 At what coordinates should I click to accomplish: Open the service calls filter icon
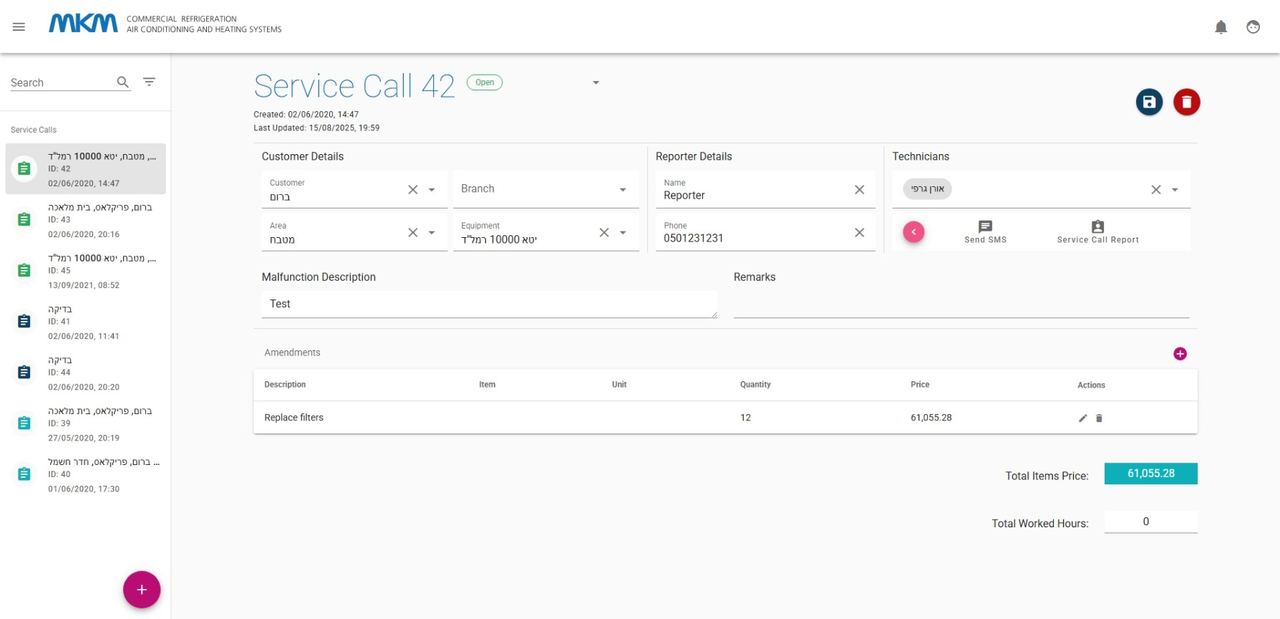tap(149, 82)
